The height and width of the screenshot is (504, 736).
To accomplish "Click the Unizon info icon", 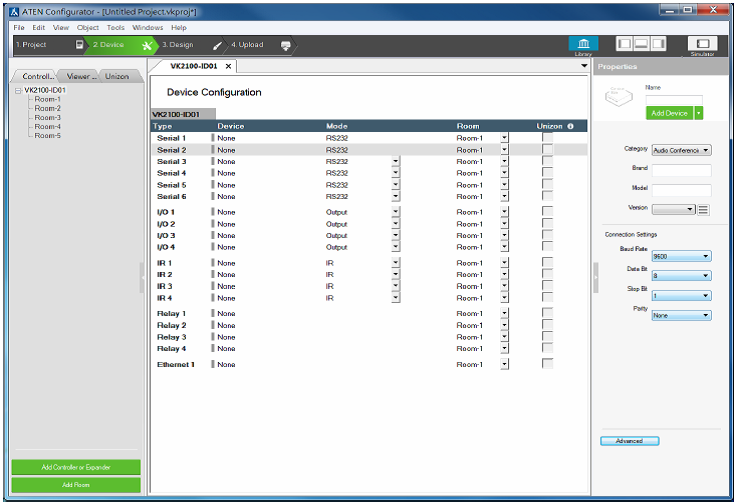I will [x=570, y=126].
